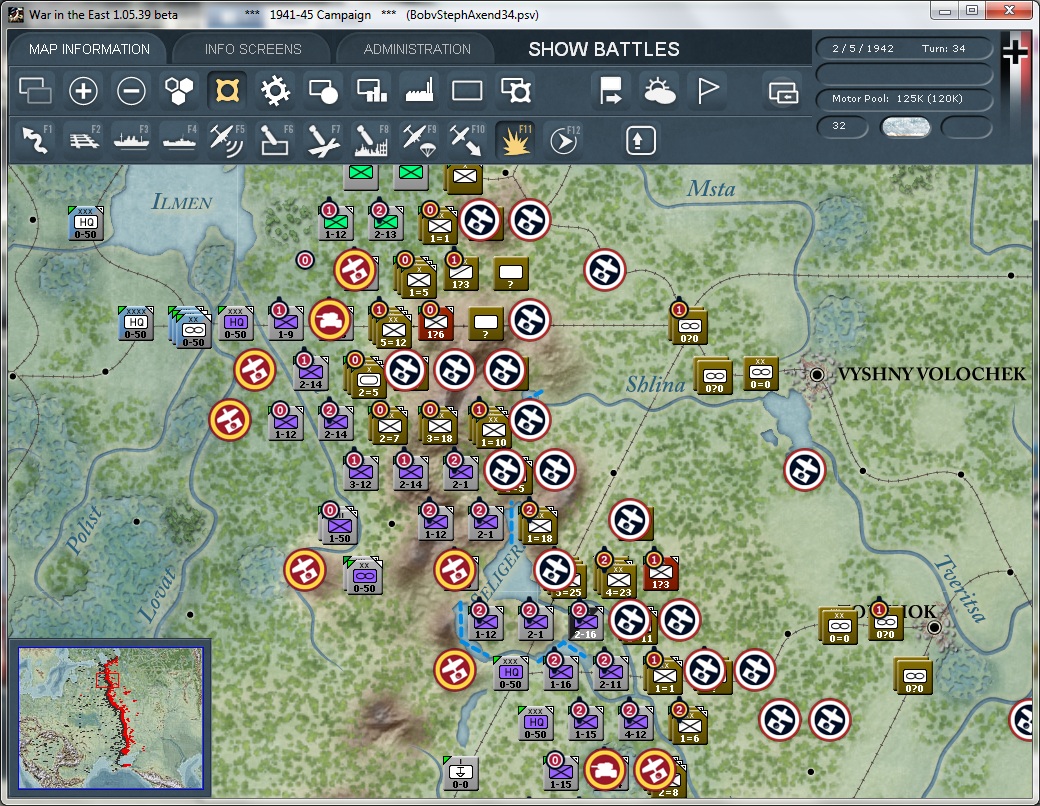Image resolution: width=1040 pixels, height=806 pixels.
Task: Click the yellow tank battle marker near 1-9
Action: (x=330, y=320)
